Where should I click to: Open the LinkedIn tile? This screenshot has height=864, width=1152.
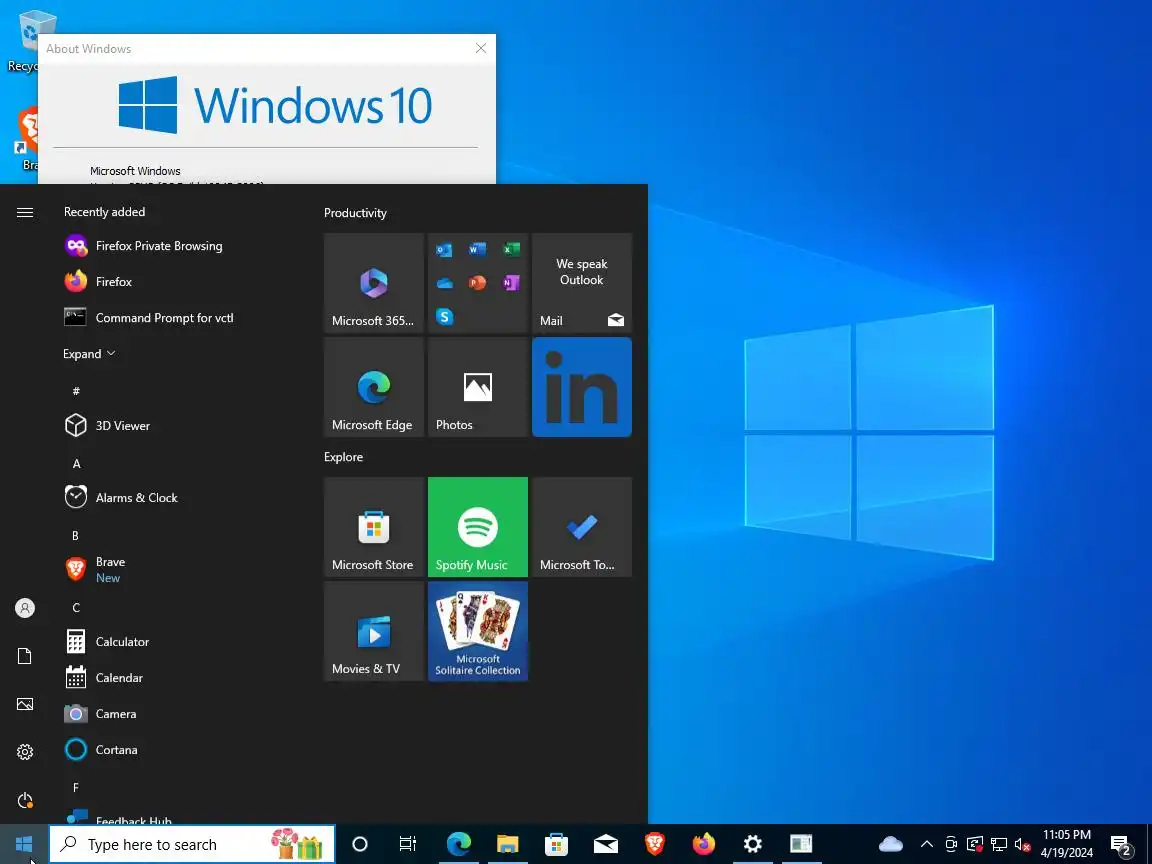point(582,387)
